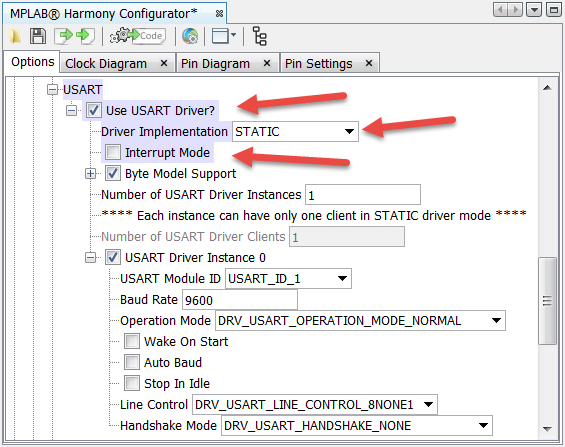Screen dimensions: 565x447
Task: Select the Driver Implementation label
Action: [164, 131]
